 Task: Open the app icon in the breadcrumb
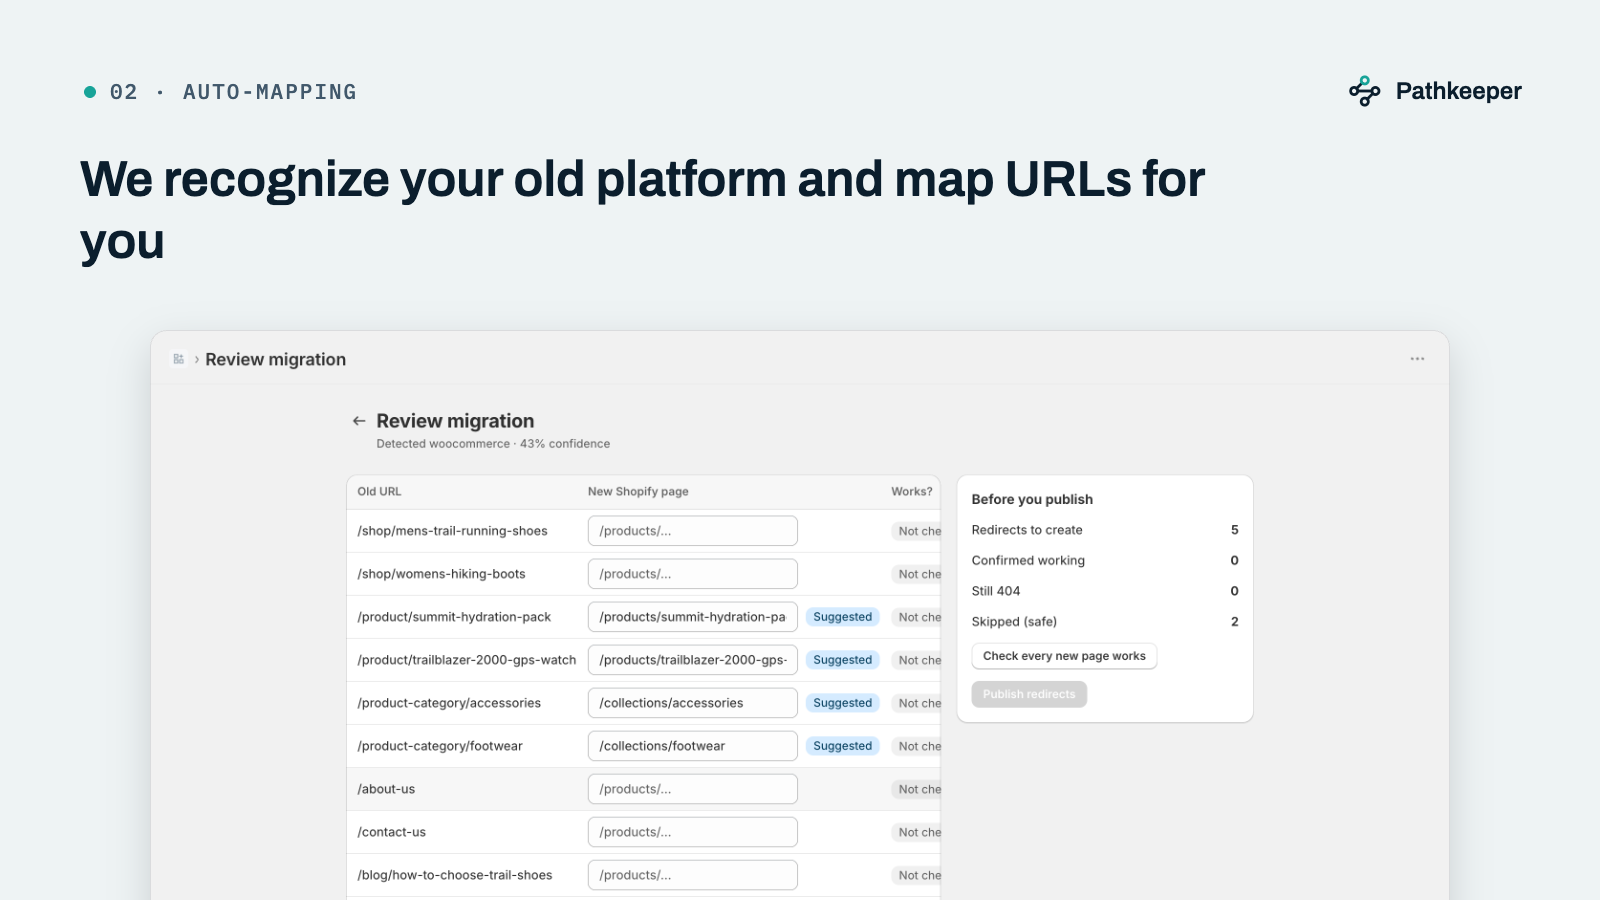point(178,359)
